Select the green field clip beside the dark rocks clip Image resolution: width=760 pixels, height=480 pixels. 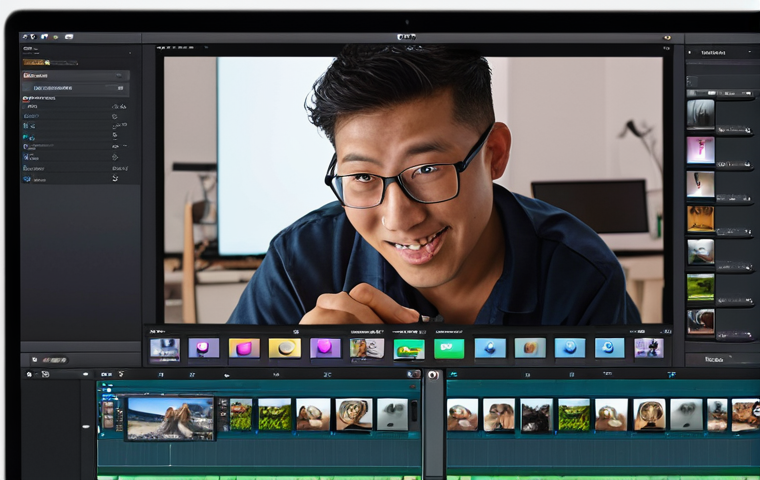[573, 415]
